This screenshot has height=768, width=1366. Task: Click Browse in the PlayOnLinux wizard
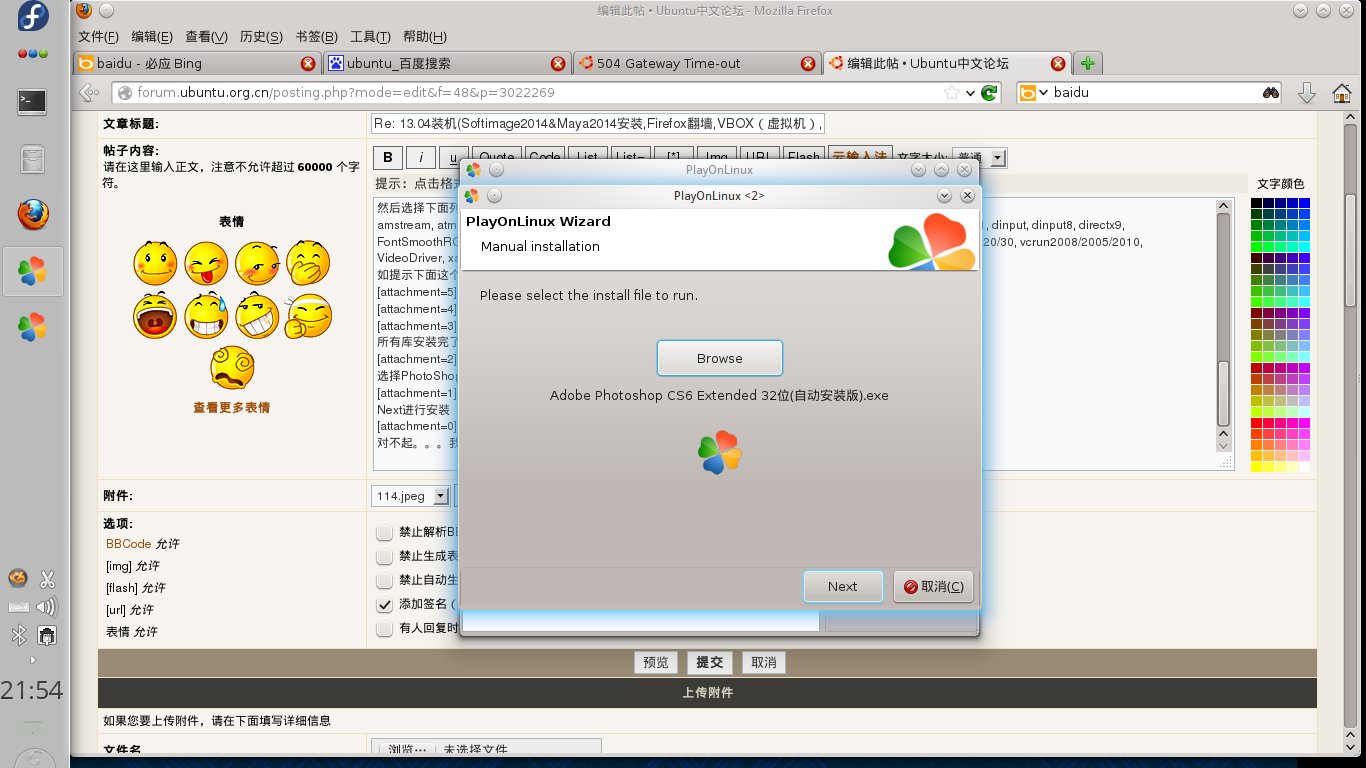coord(720,358)
